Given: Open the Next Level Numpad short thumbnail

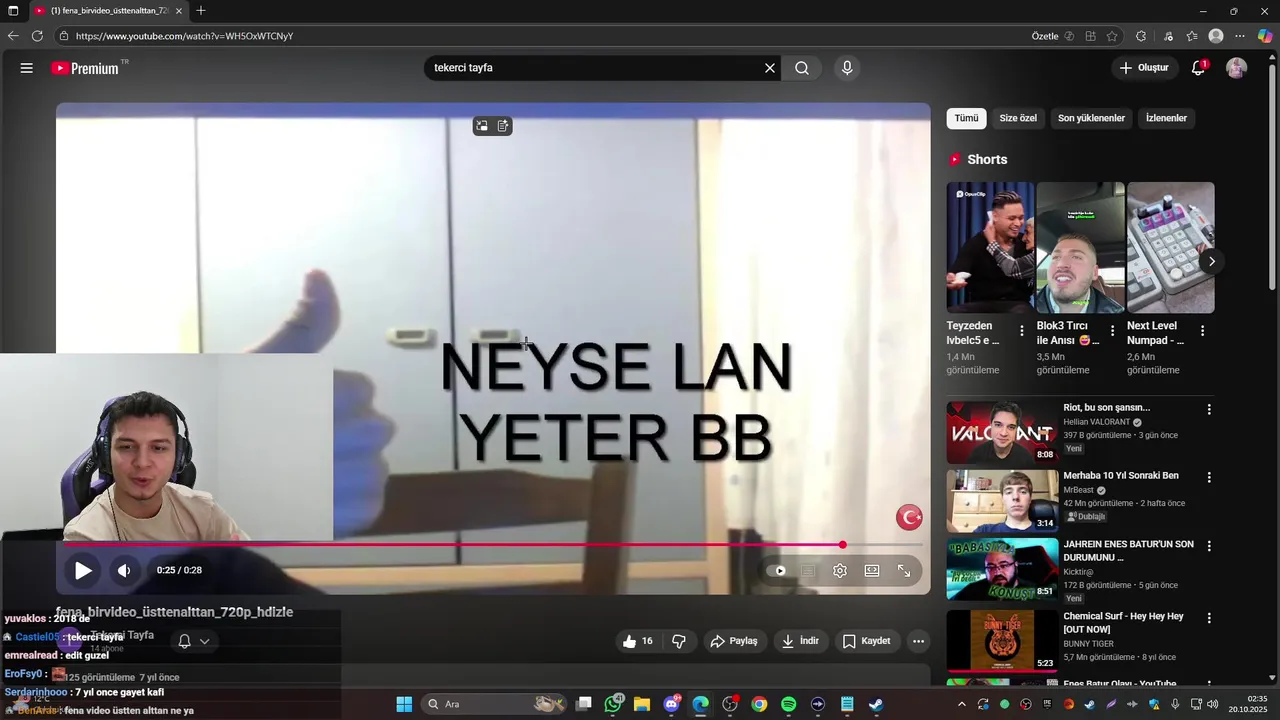Looking at the screenshot, I should pos(1170,248).
